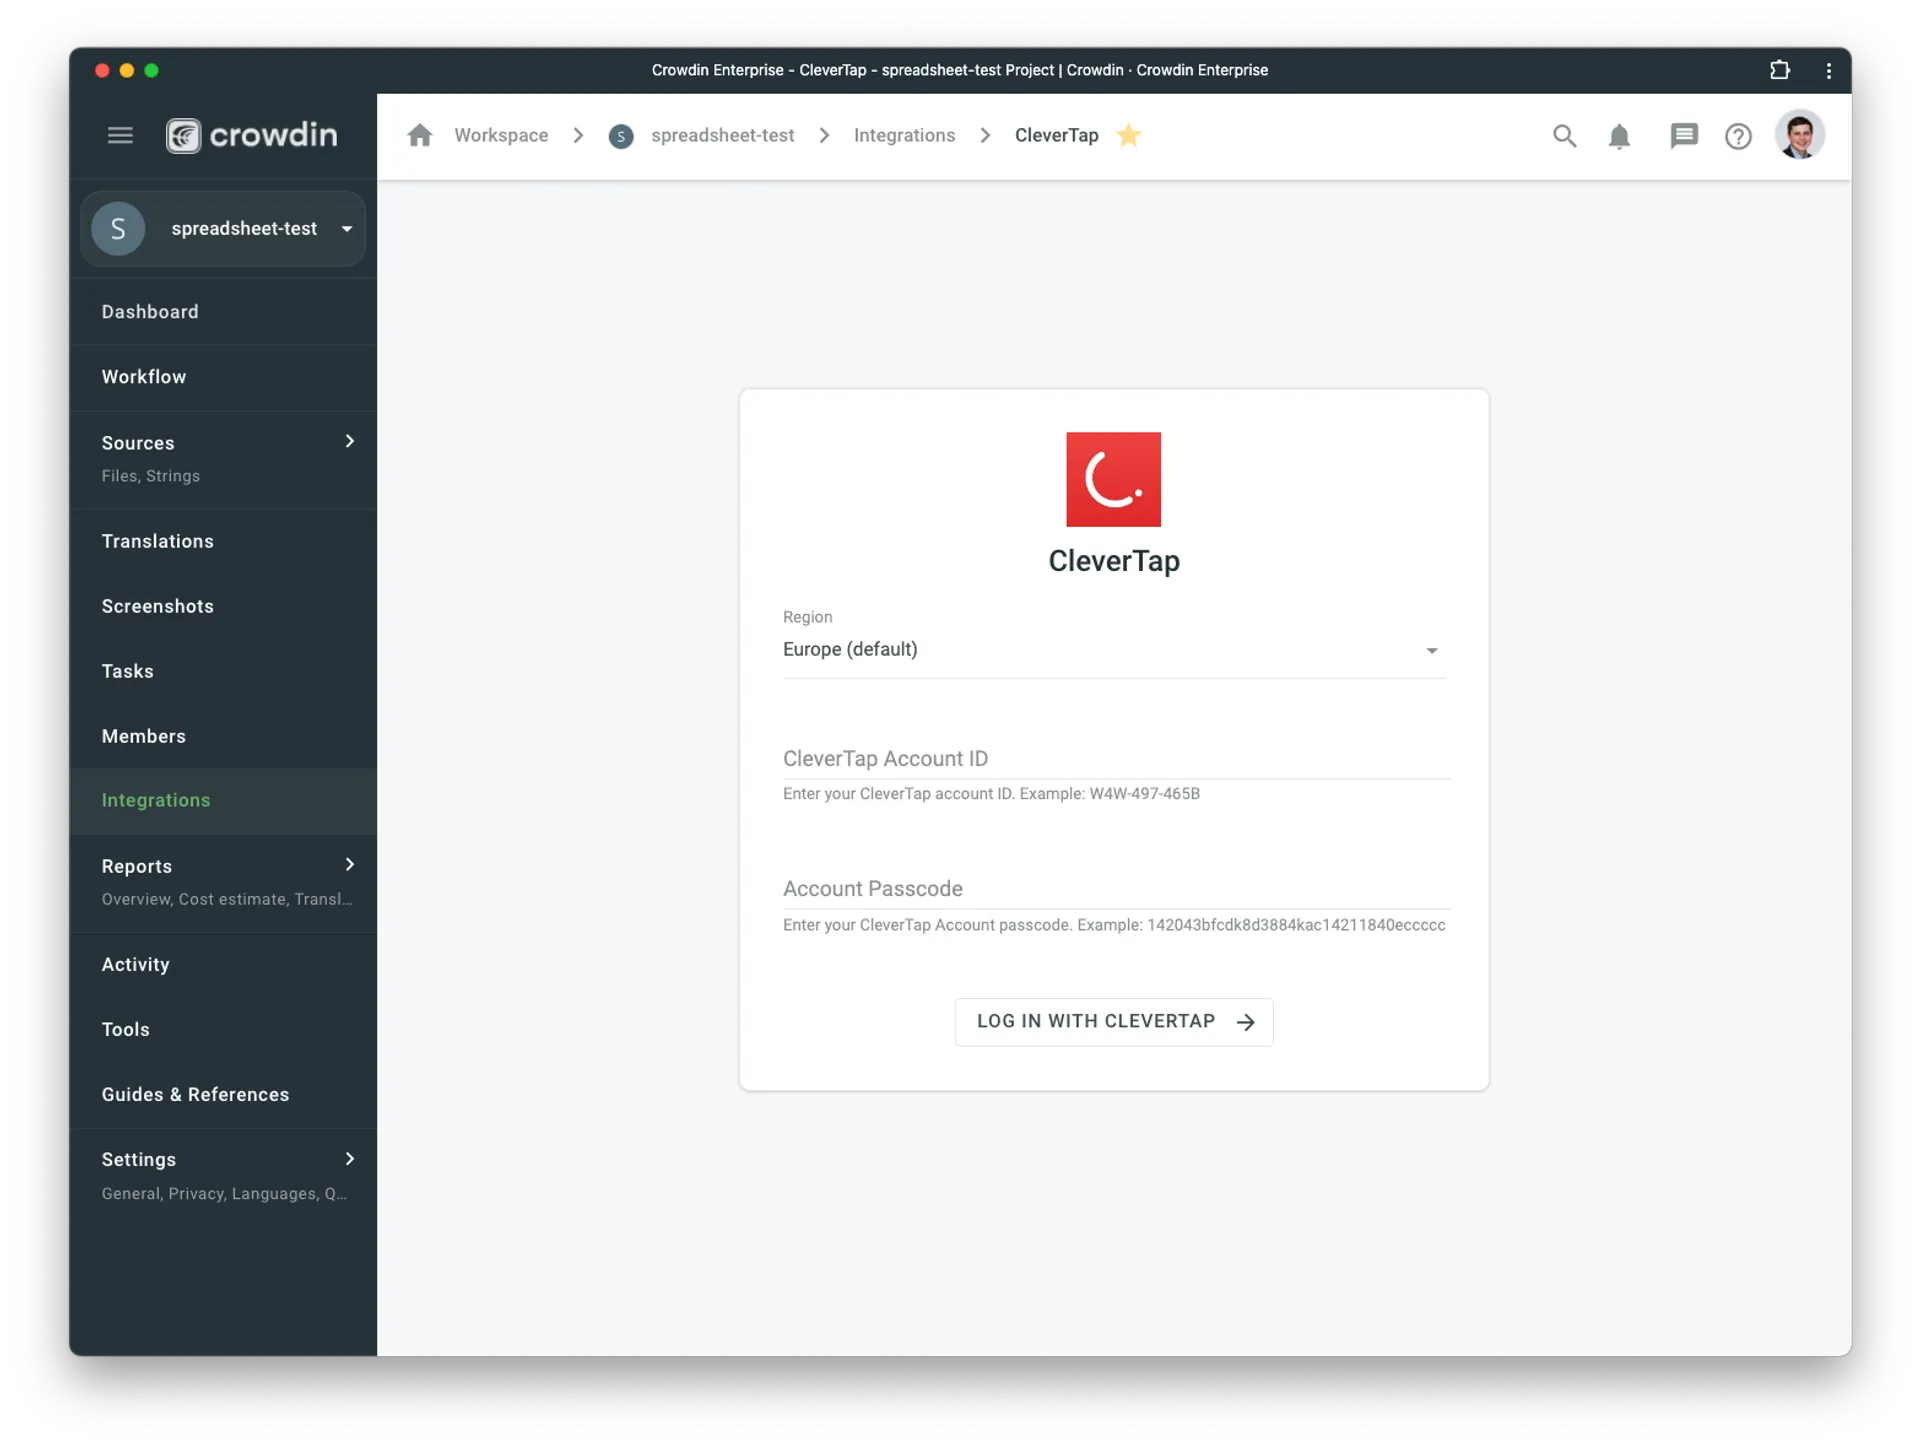Expand the Settings submenu chevron
The width and height of the screenshot is (1920, 1446).
(350, 1158)
